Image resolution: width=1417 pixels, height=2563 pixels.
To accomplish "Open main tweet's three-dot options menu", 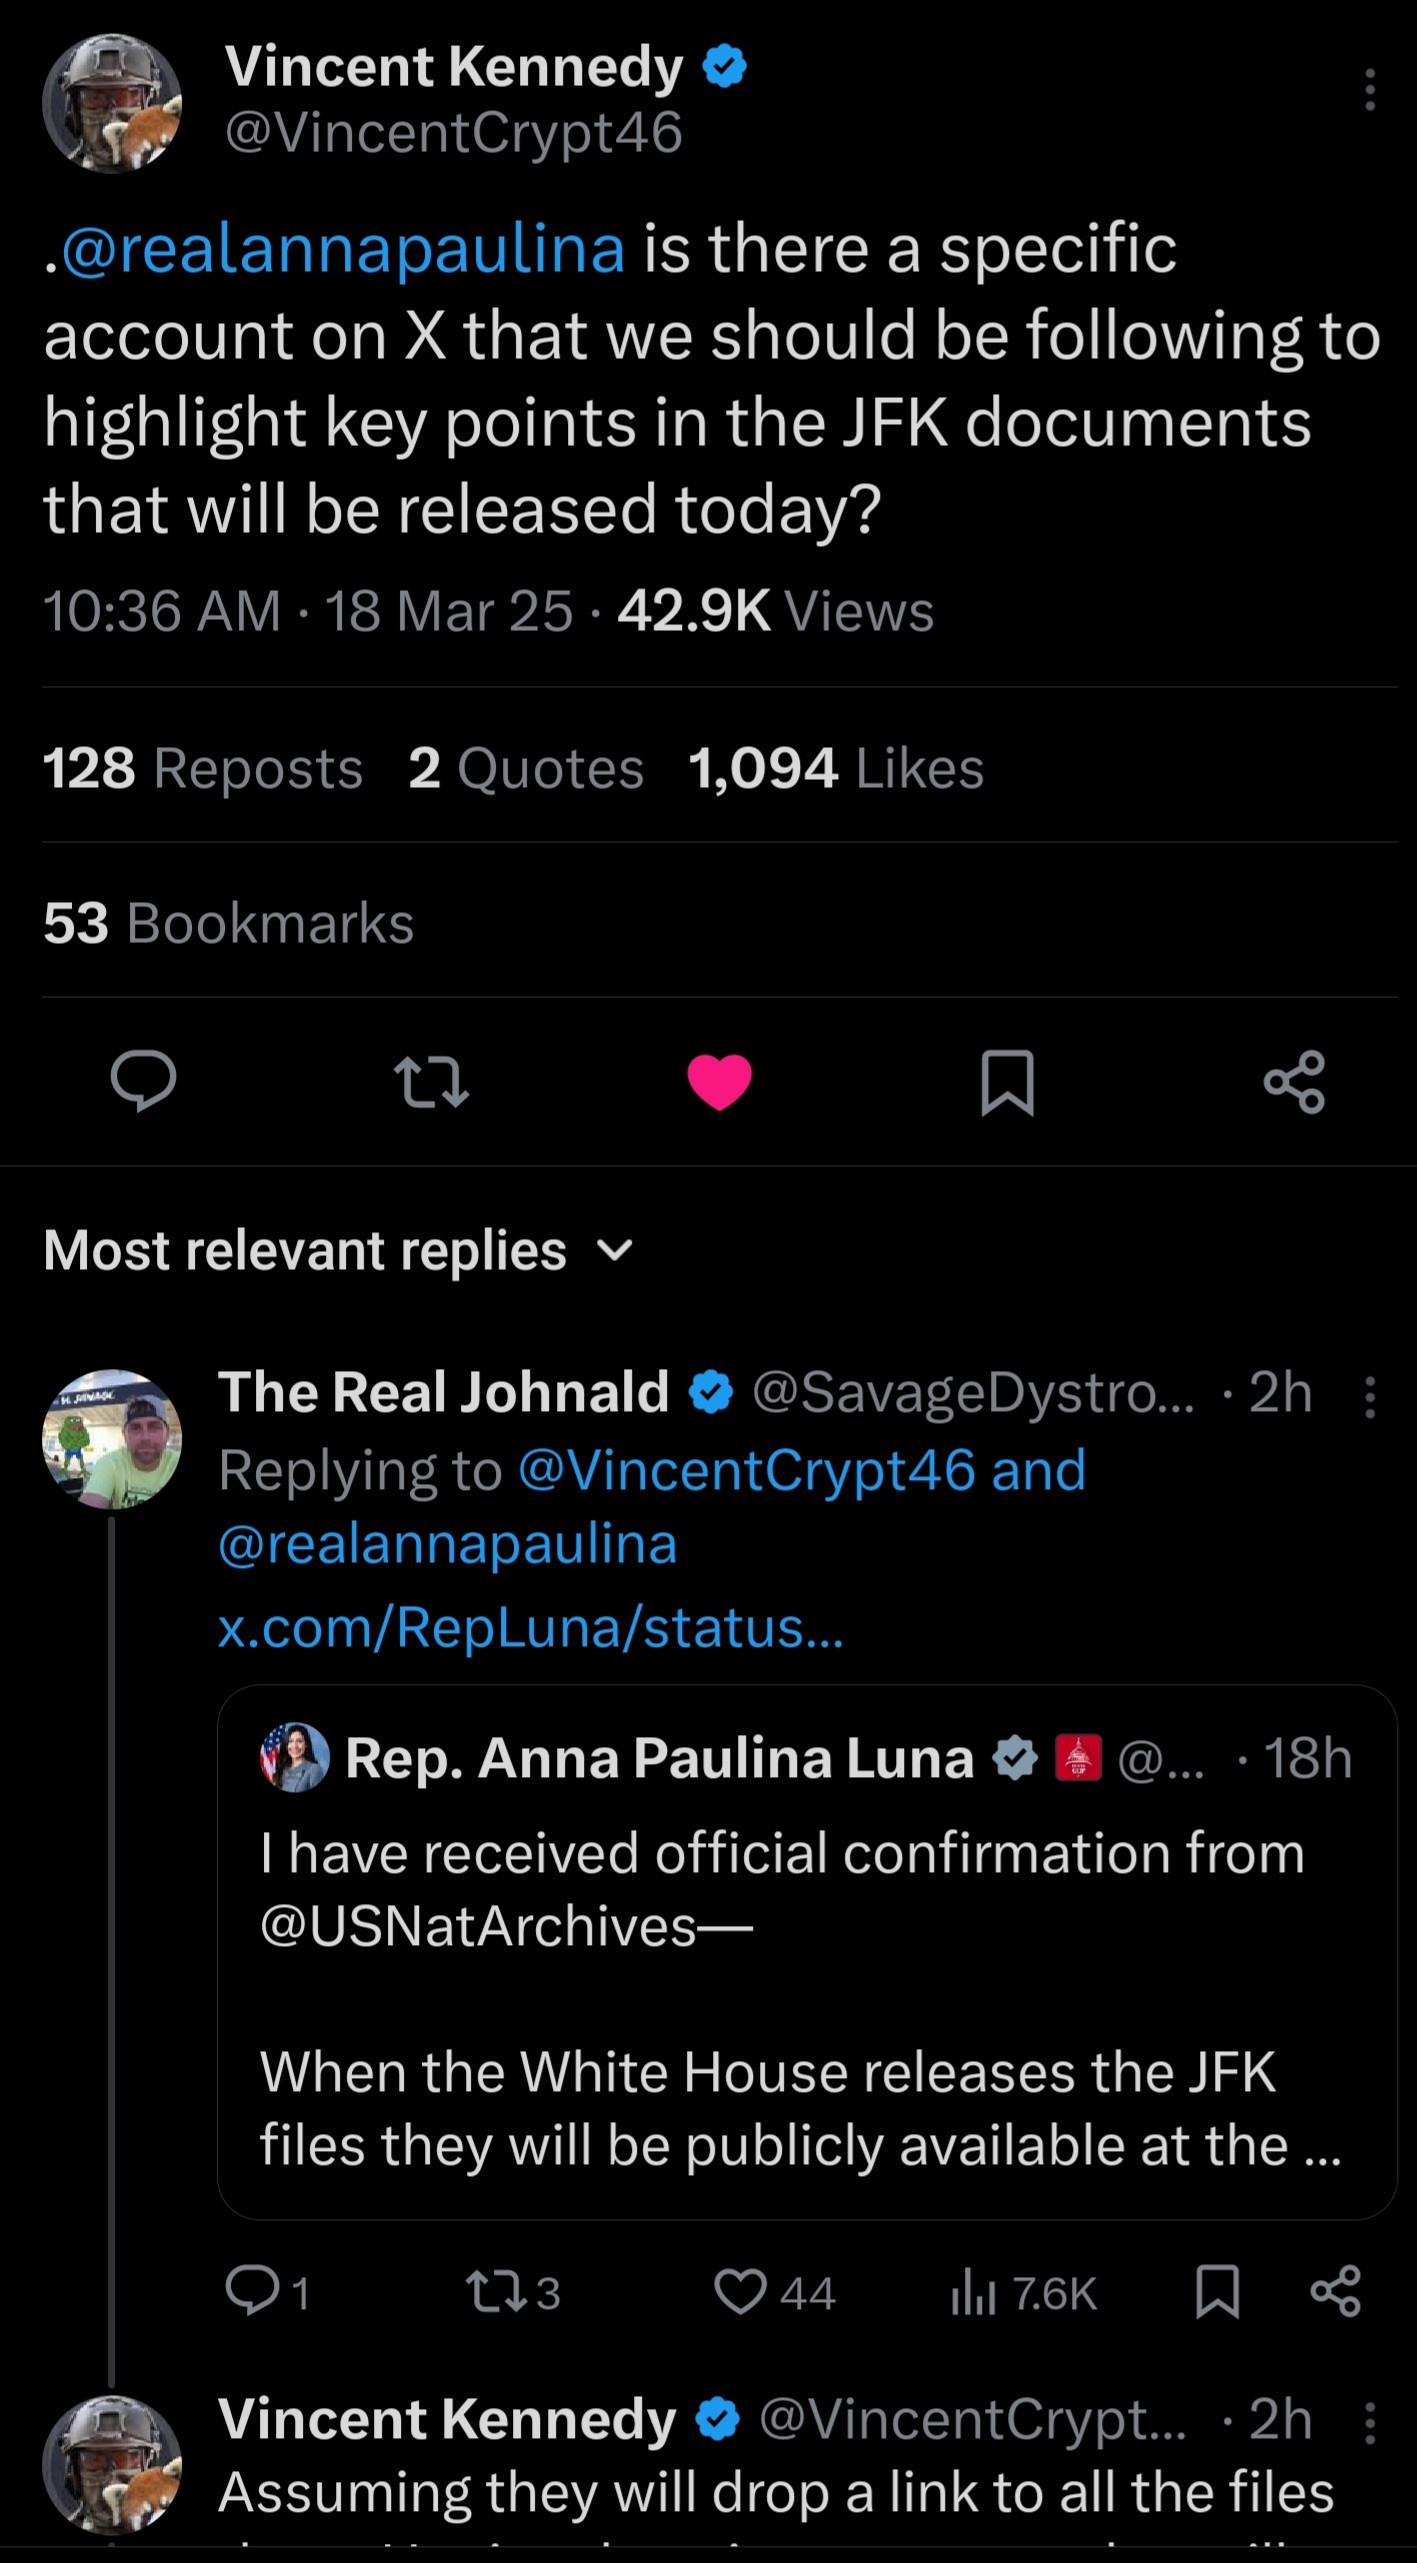I will [1369, 90].
